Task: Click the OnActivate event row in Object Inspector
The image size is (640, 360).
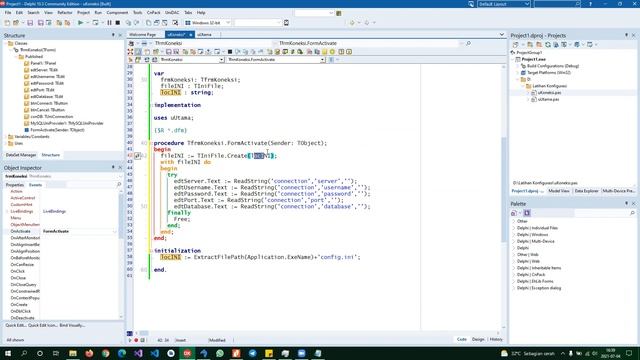Action: [61, 231]
